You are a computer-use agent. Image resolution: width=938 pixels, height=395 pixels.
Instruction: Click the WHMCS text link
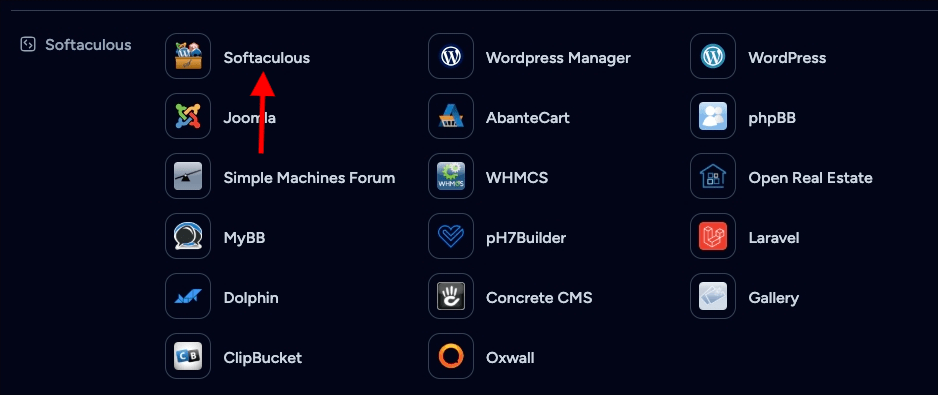[517, 178]
